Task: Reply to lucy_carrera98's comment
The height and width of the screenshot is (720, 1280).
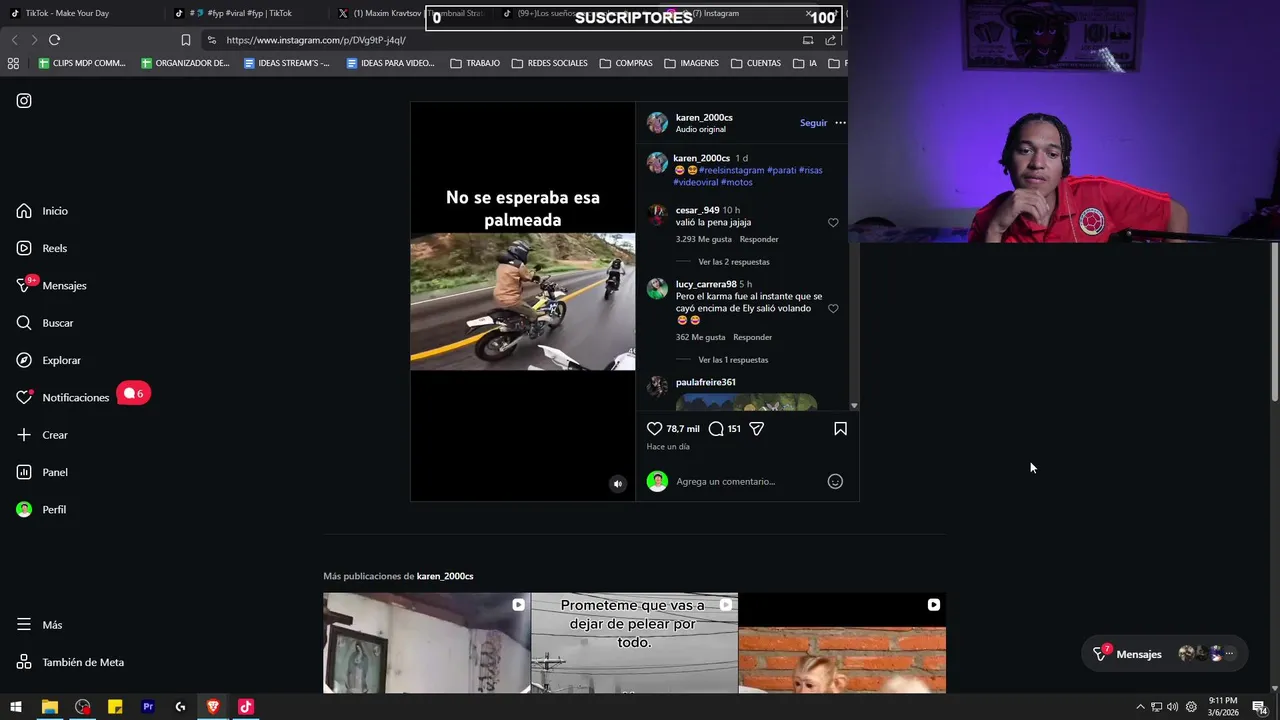Action: 752,337
